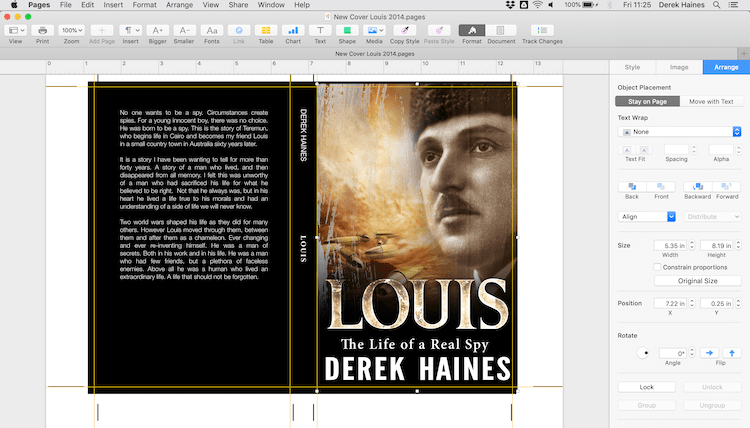Open the Fonts panel icon
The width and height of the screenshot is (750, 428).
pos(211,30)
